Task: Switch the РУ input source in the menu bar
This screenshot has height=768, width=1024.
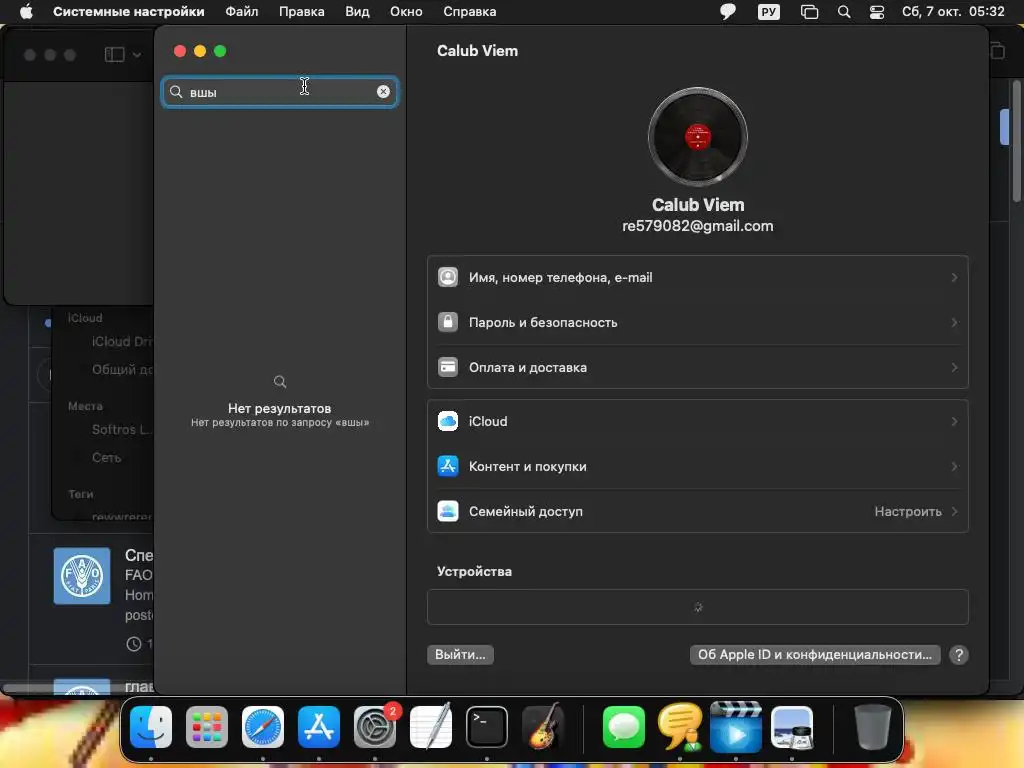Action: (769, 12)
